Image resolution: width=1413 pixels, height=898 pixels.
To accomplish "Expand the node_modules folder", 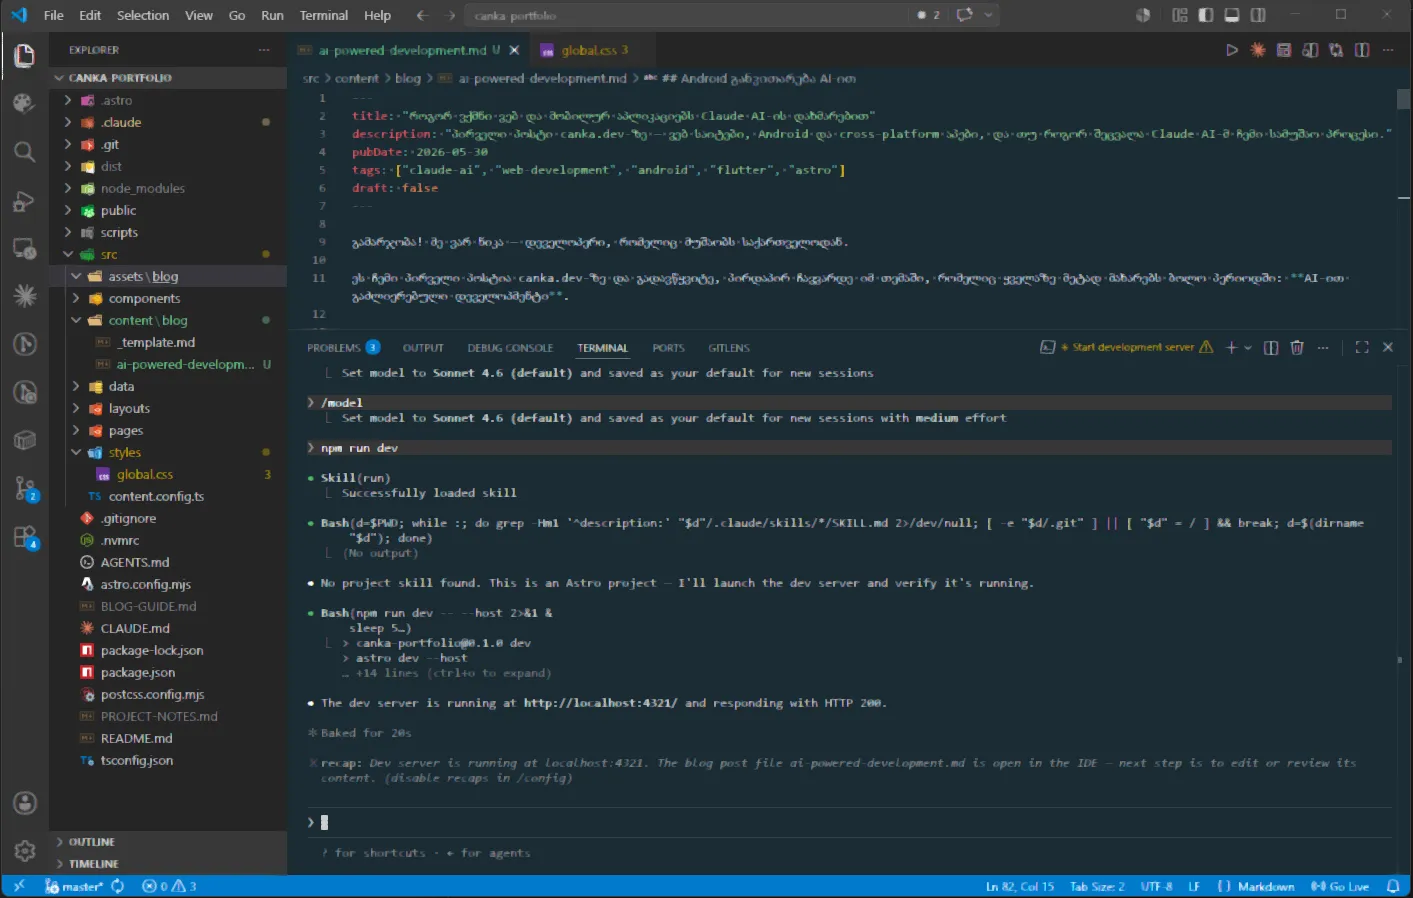I will click(168, 188).
